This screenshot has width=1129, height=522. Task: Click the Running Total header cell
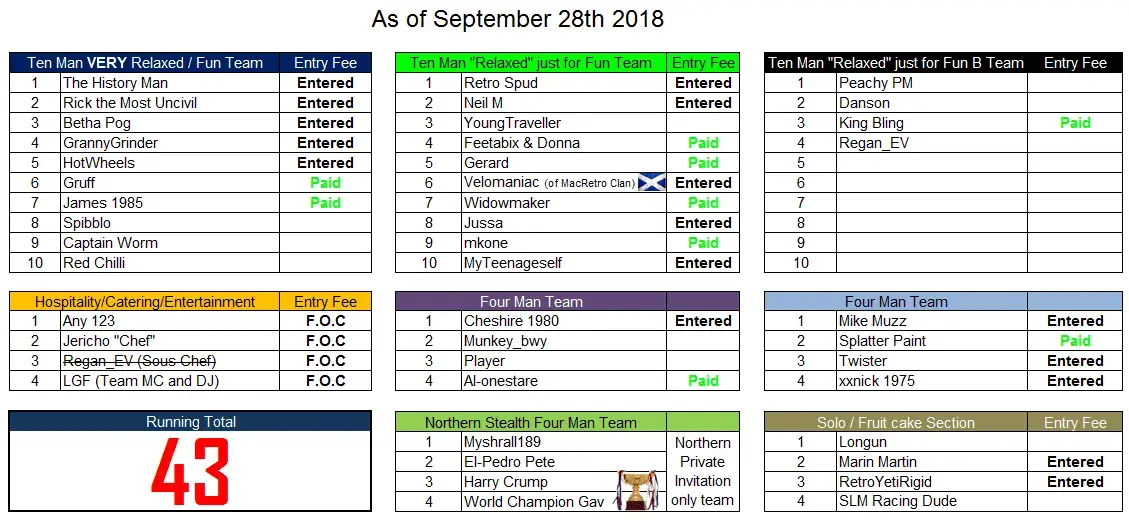point(190,422)
